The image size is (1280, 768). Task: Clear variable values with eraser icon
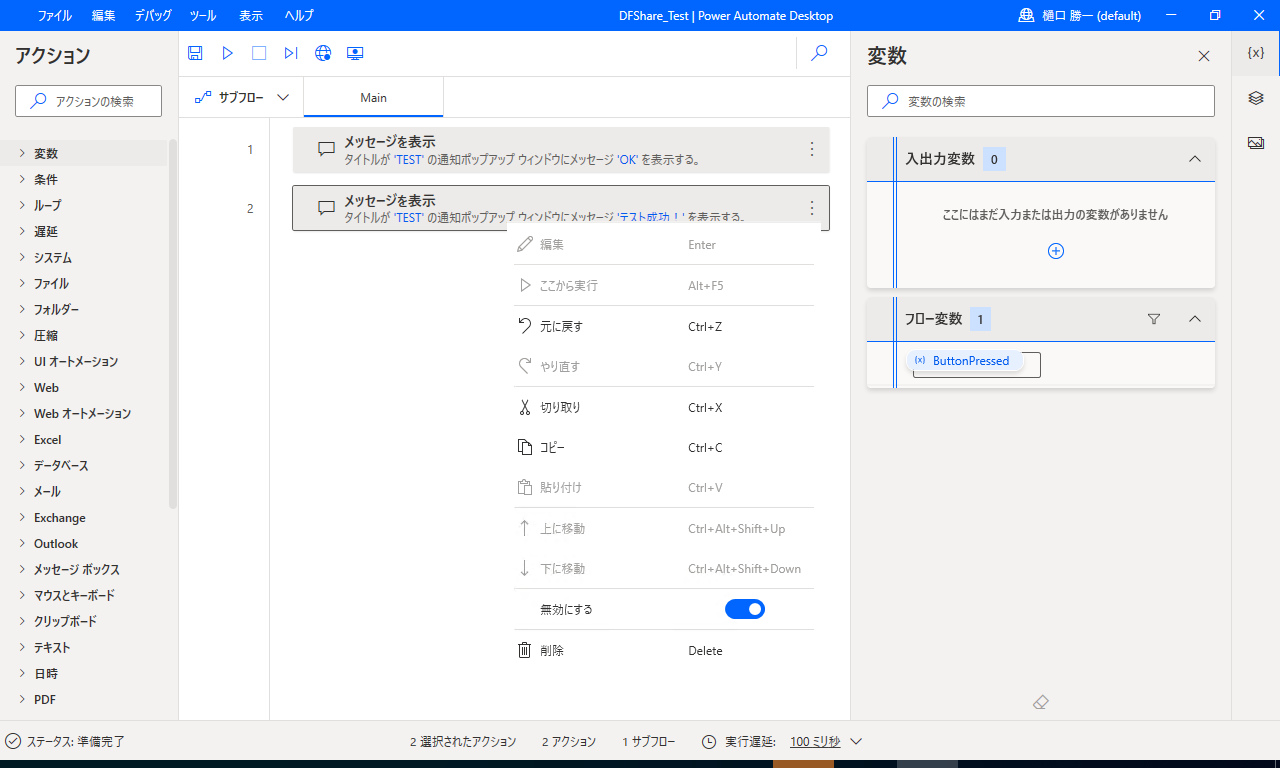coord(1040,703)
